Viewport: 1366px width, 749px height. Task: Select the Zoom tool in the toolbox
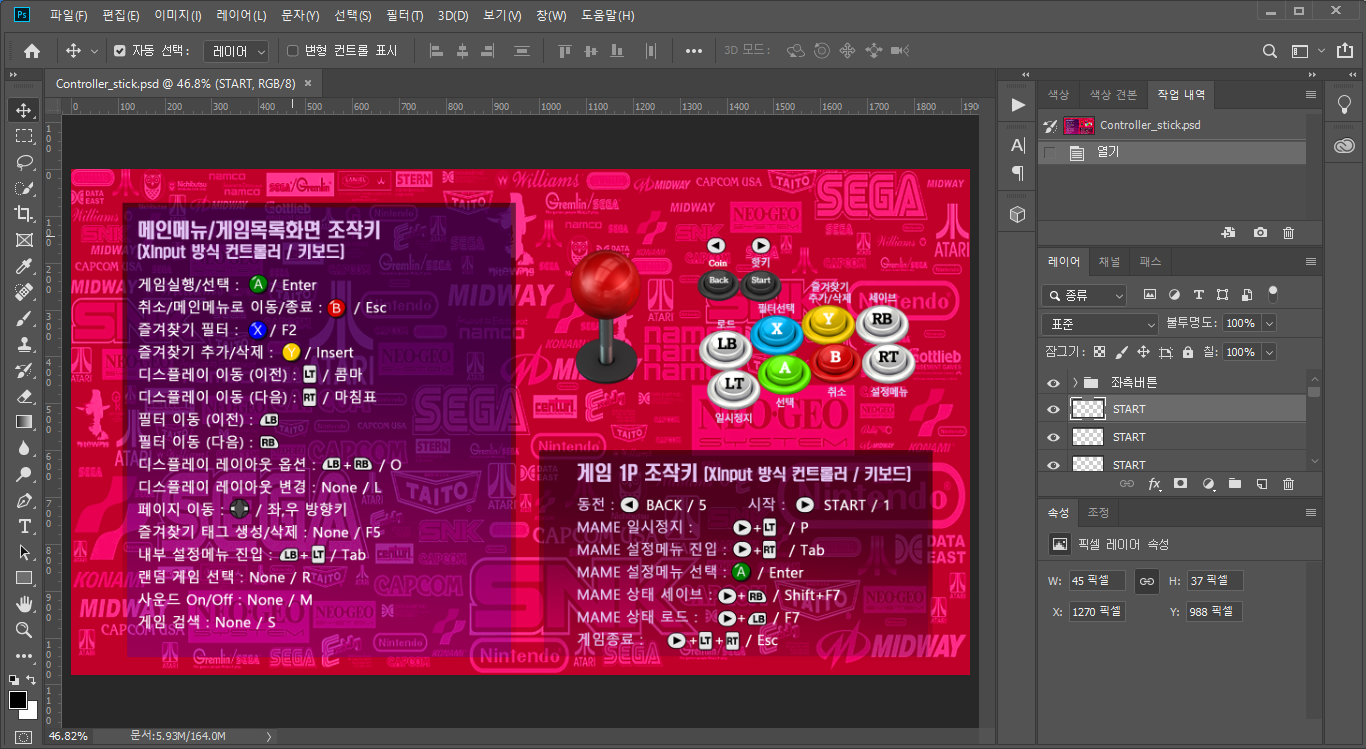tap(24, 630)
